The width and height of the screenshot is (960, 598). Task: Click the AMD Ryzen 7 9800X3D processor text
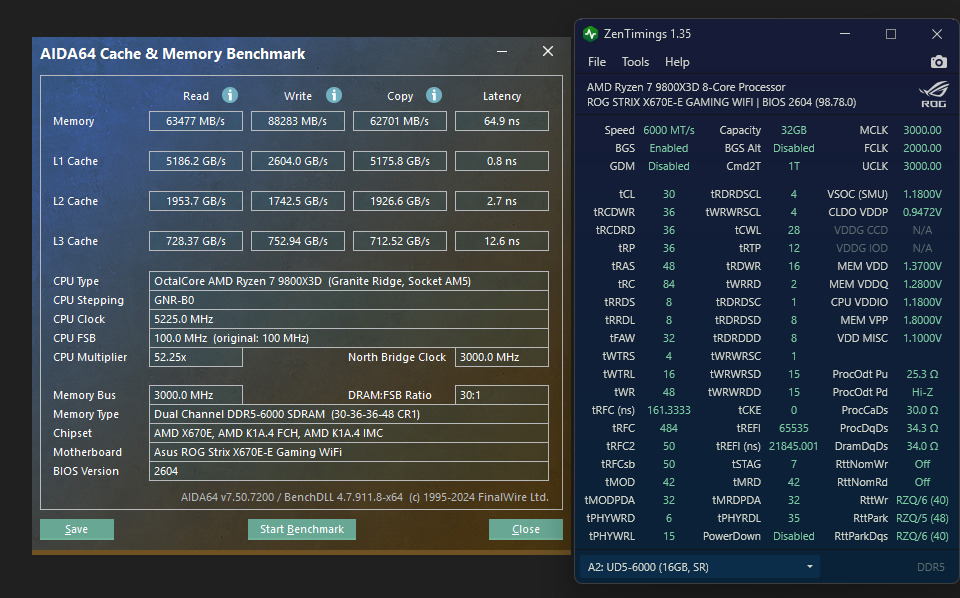[686, 87]
